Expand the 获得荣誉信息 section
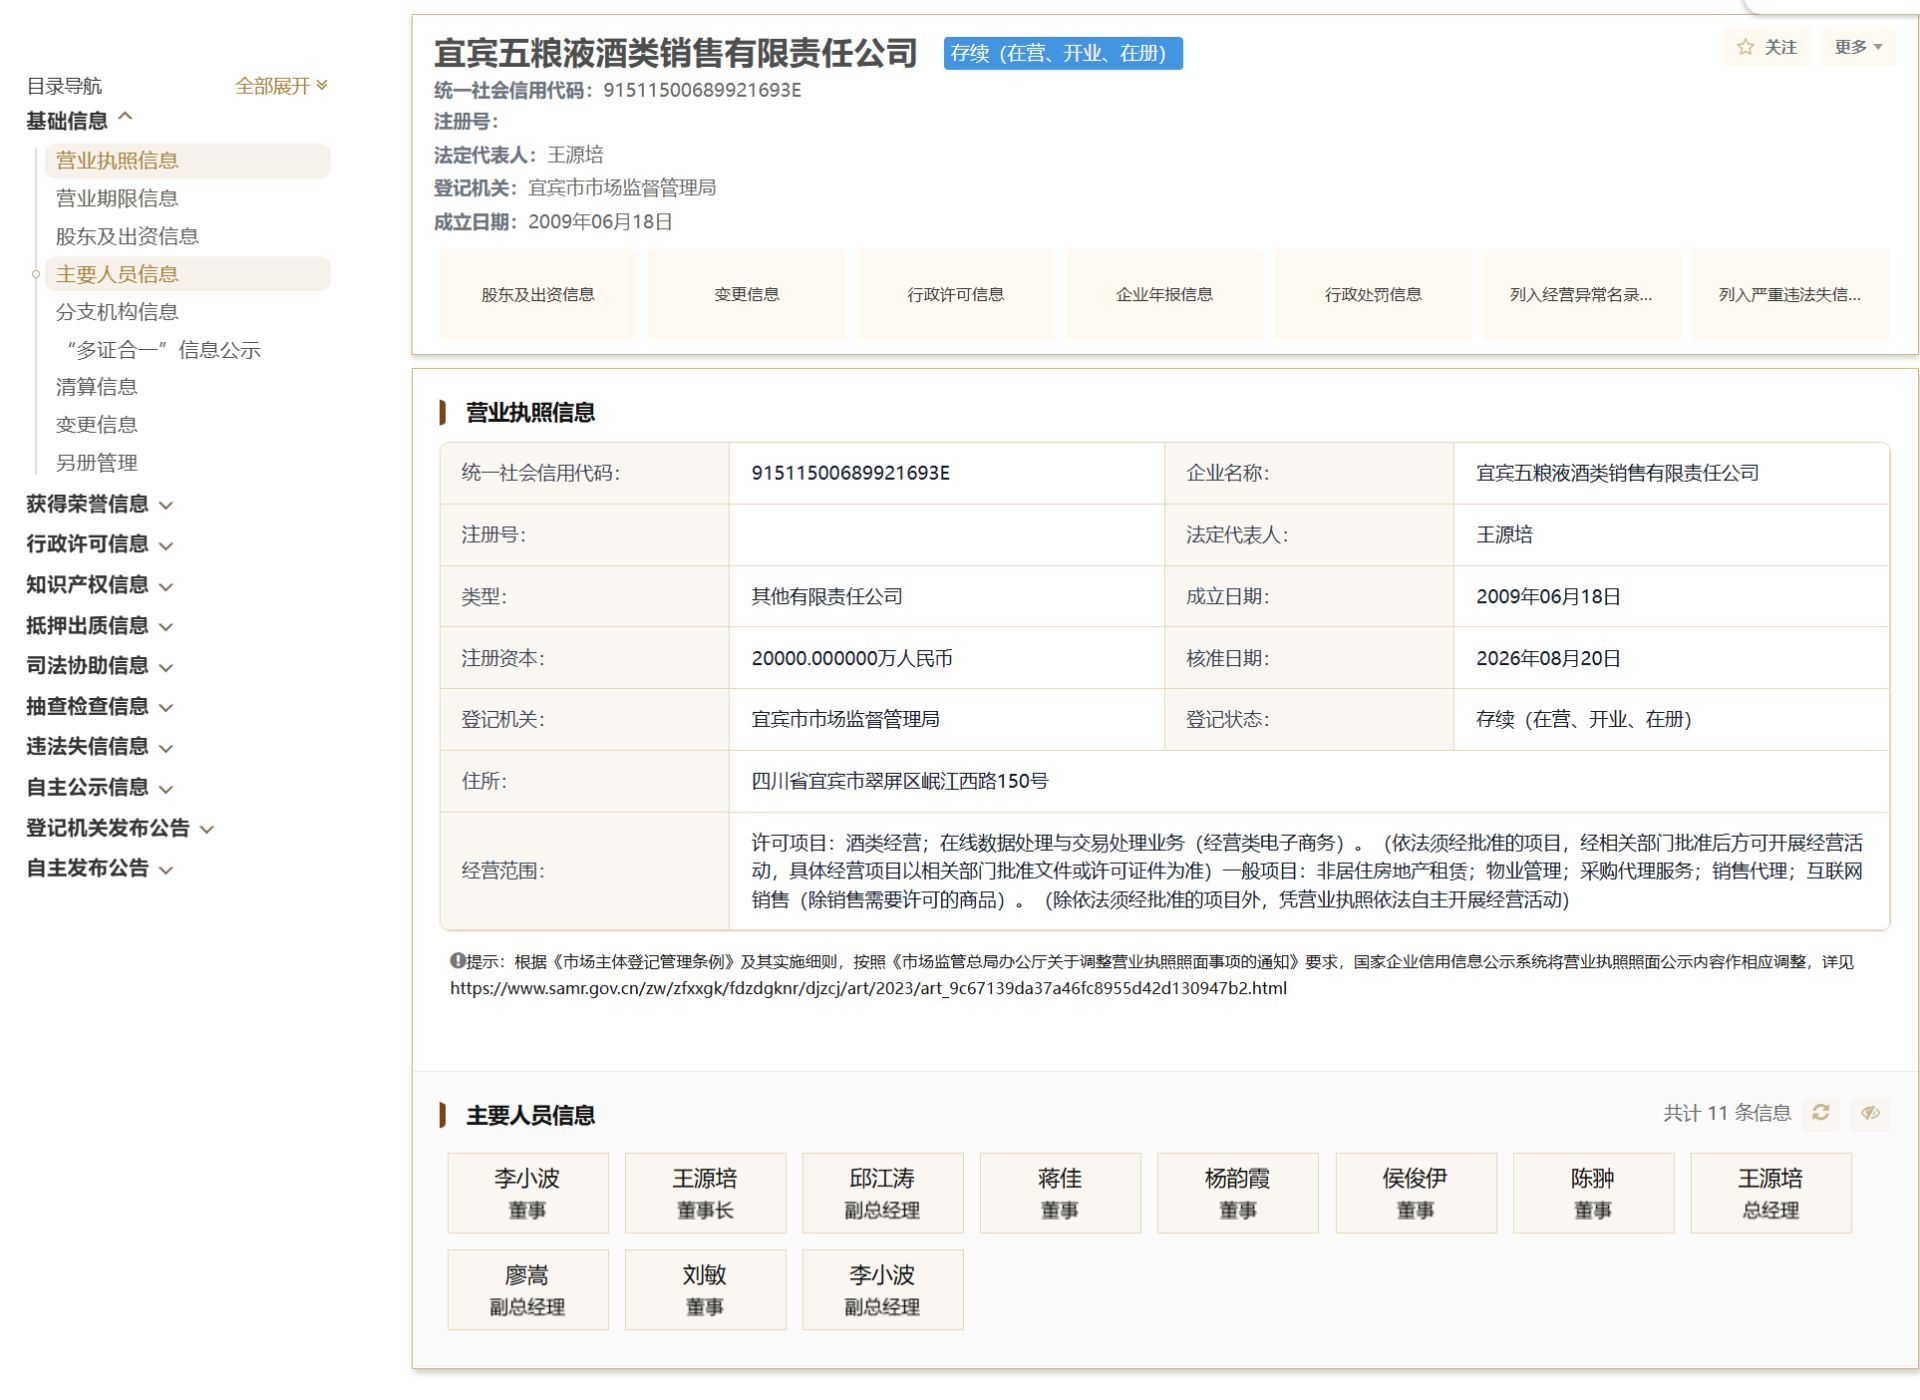Image resolution: width=1920 pixels, height=1400 pixels. tap(100, 504)
